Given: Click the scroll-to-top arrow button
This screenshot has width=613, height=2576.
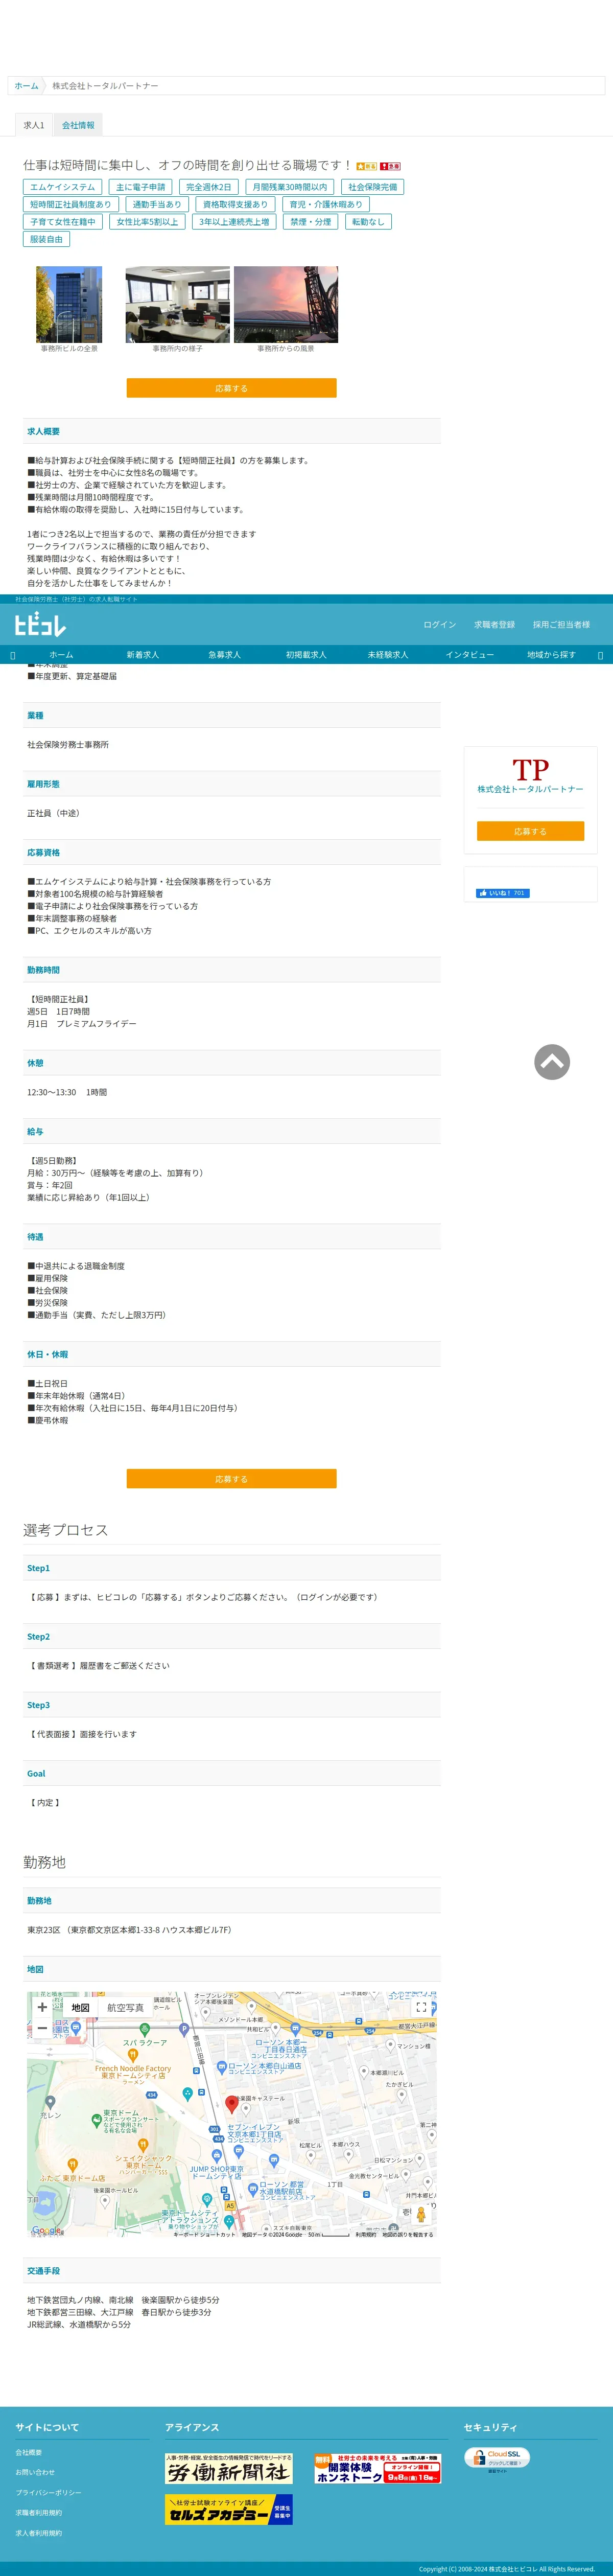Looking at the screenshot, I should (x=552, y=1061).
